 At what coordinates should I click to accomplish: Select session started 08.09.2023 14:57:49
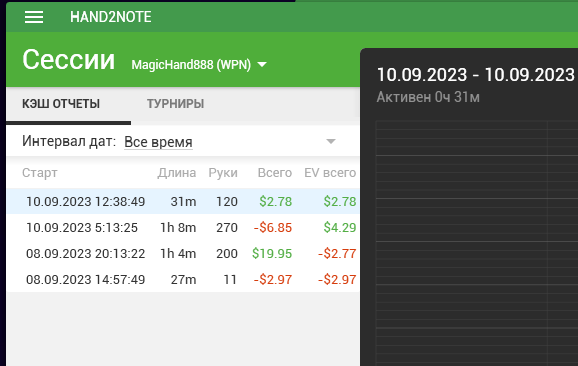pyautogui.click(x=183, y=279)
